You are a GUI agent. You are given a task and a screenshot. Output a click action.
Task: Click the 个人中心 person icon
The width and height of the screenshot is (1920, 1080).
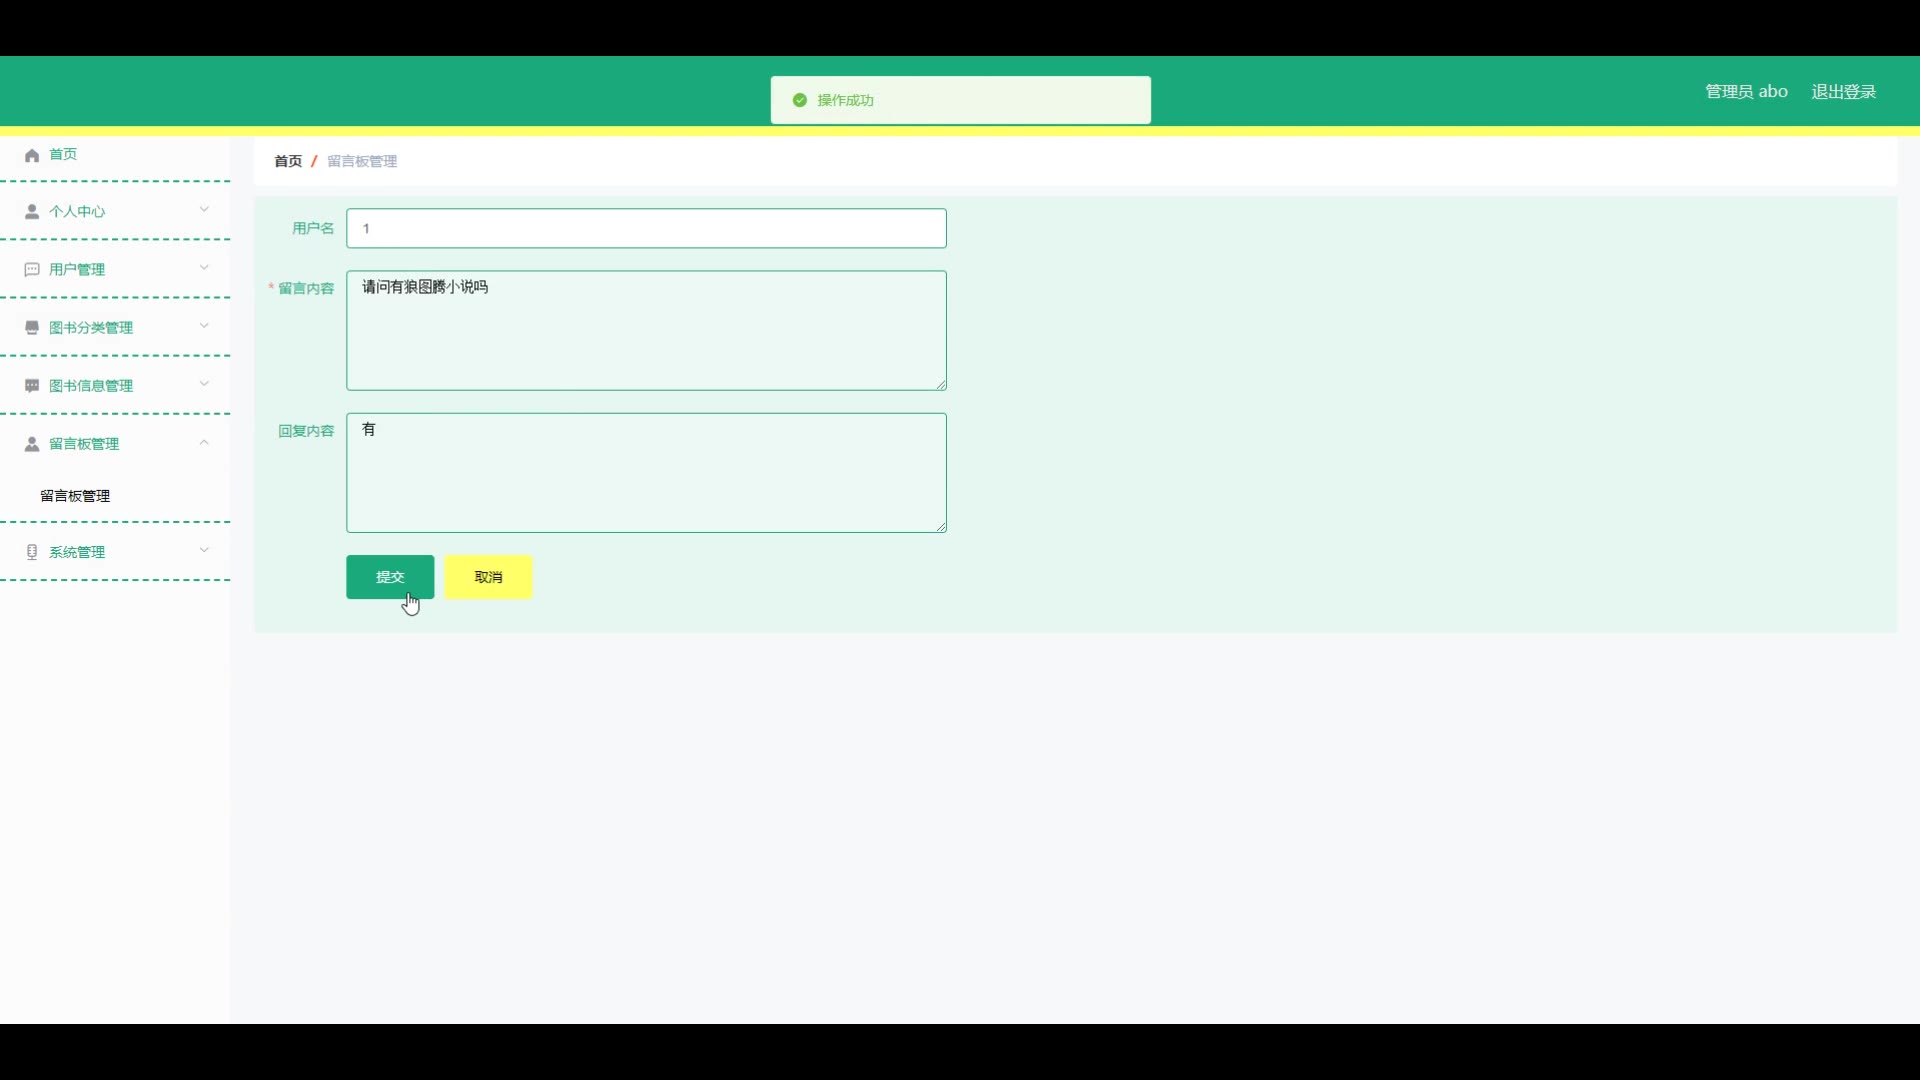point(32,212)
